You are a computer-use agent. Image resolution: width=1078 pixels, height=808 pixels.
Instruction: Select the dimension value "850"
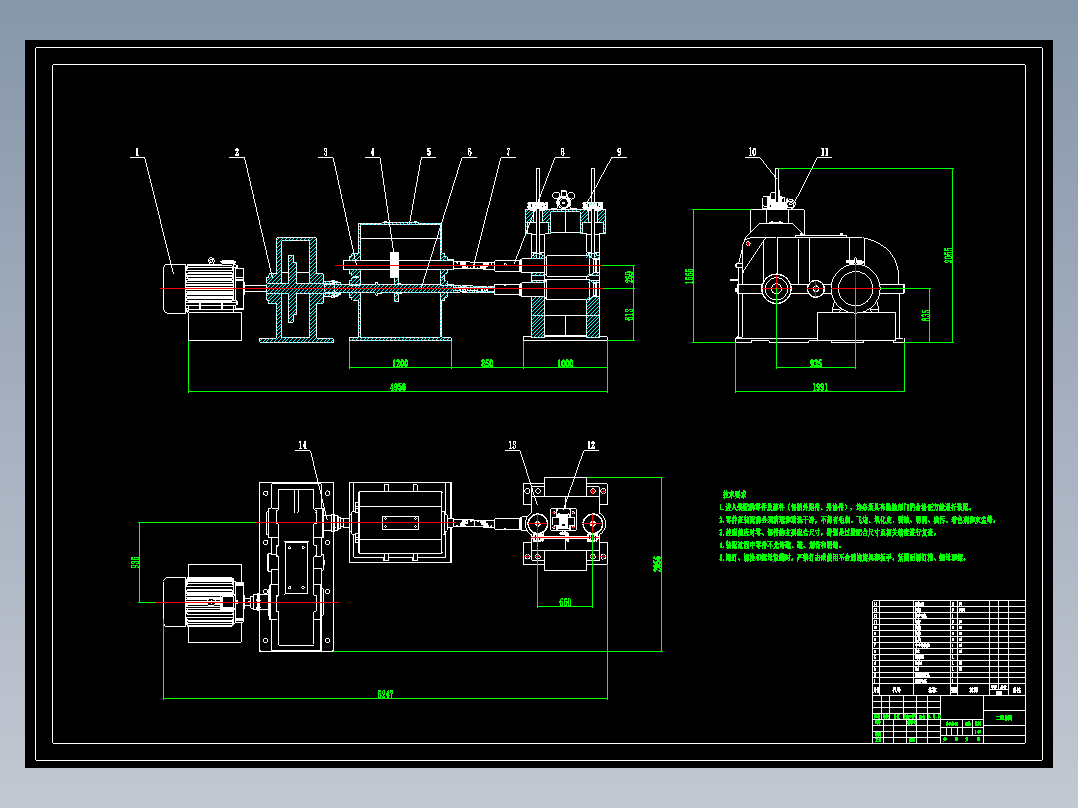pyautogui.click(x=487, y=363)
